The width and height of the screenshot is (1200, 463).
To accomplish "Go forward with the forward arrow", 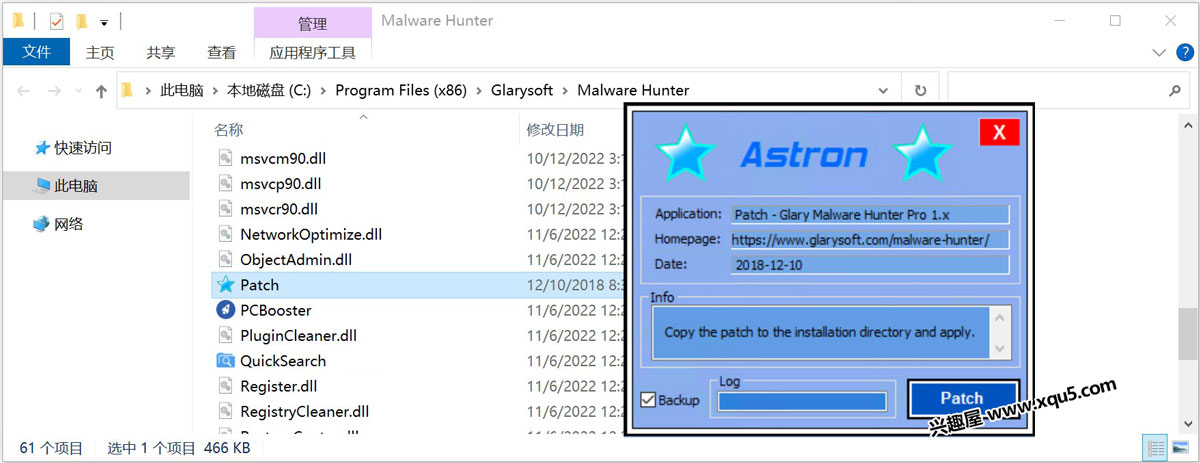I will click(x=55, y=90).
